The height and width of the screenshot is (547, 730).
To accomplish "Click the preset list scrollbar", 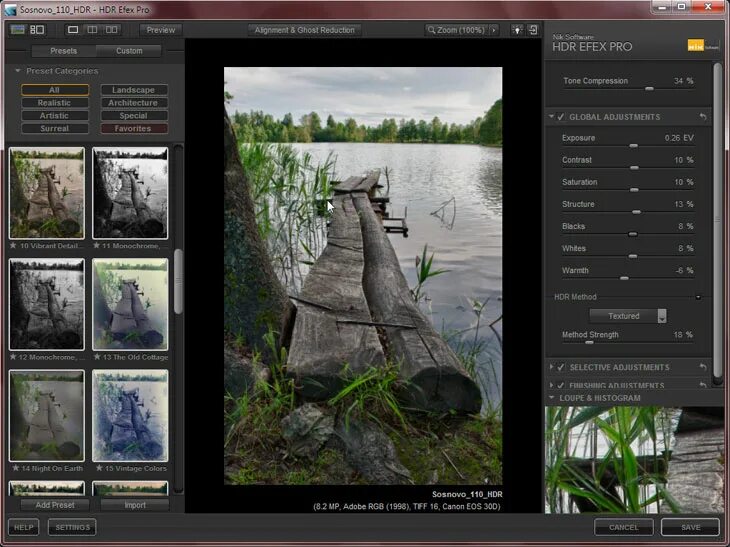I will coord(178,281).
